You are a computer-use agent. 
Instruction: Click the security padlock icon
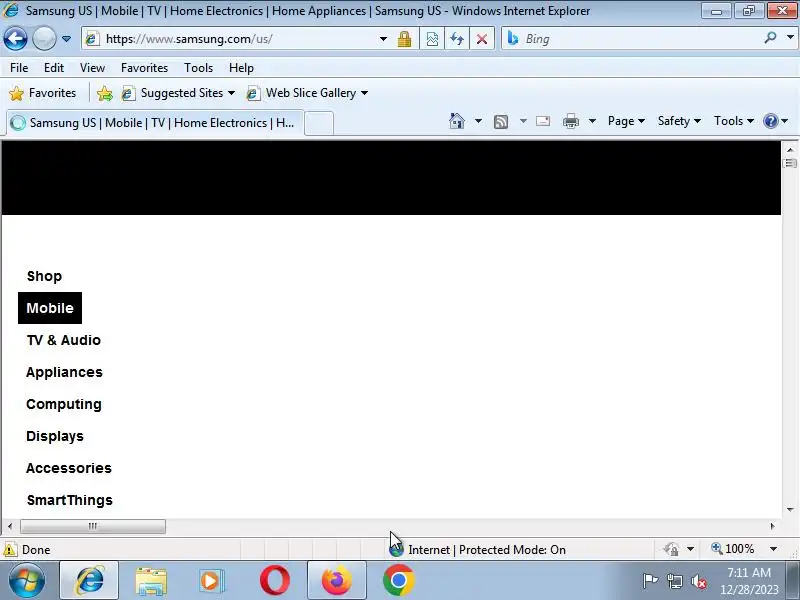coord(405,39)
